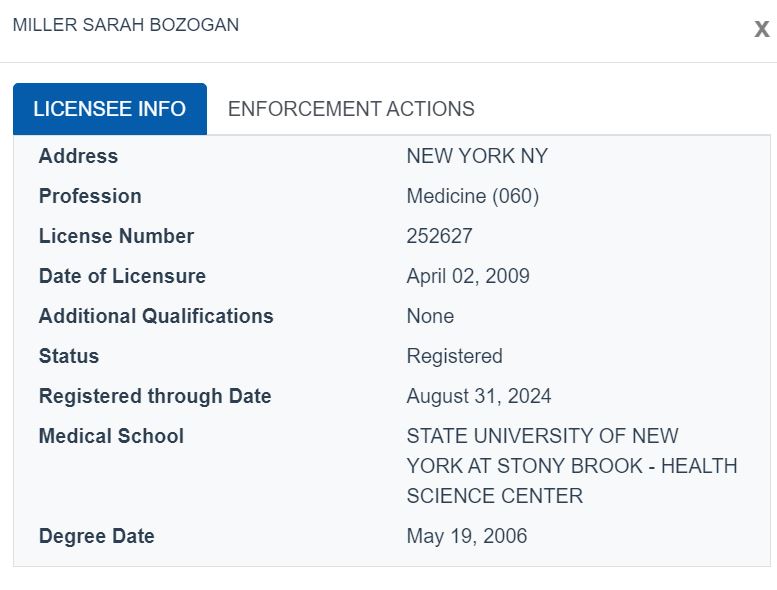
Task: Click the Date of Licensure label
Action: (x=122, y=276)
